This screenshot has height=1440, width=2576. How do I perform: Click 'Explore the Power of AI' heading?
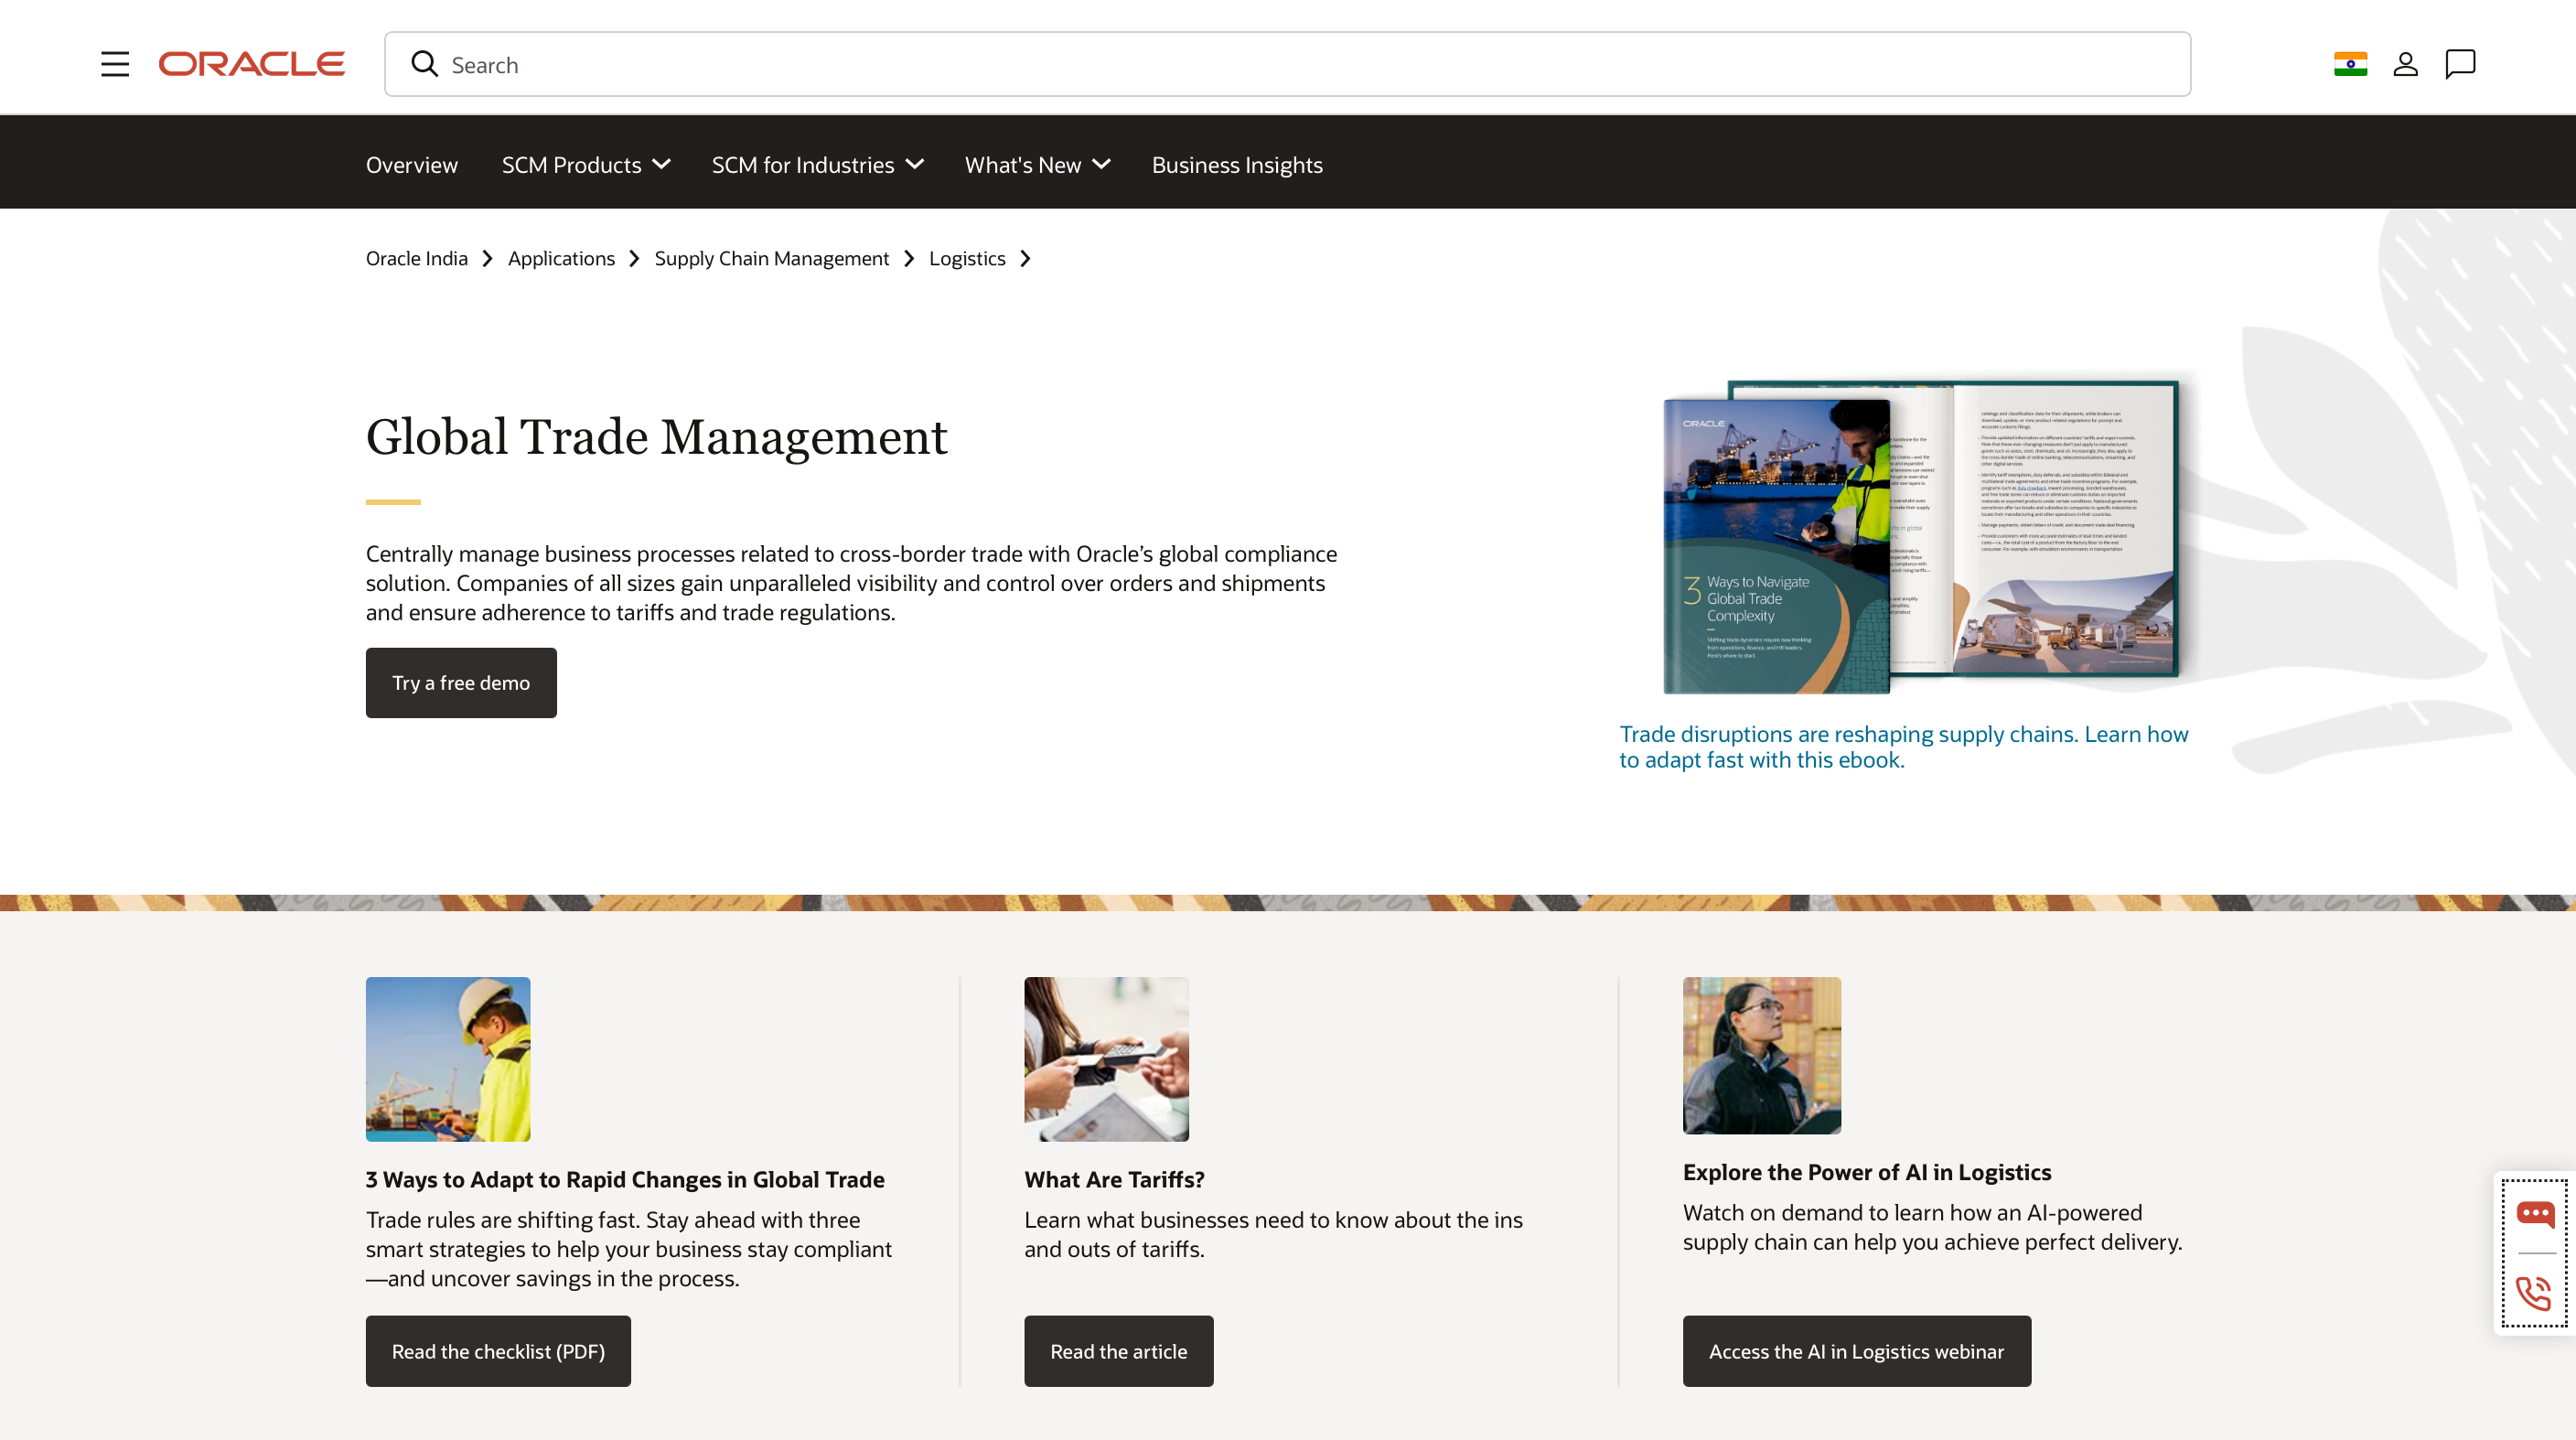1867,1172
